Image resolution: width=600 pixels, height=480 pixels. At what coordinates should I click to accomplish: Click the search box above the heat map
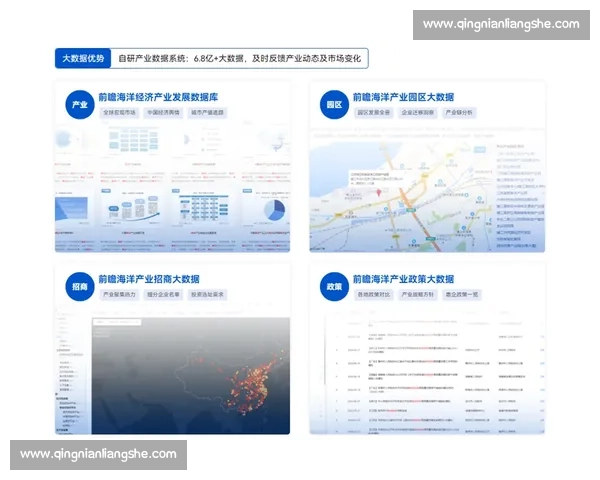(x=117, y=322)
